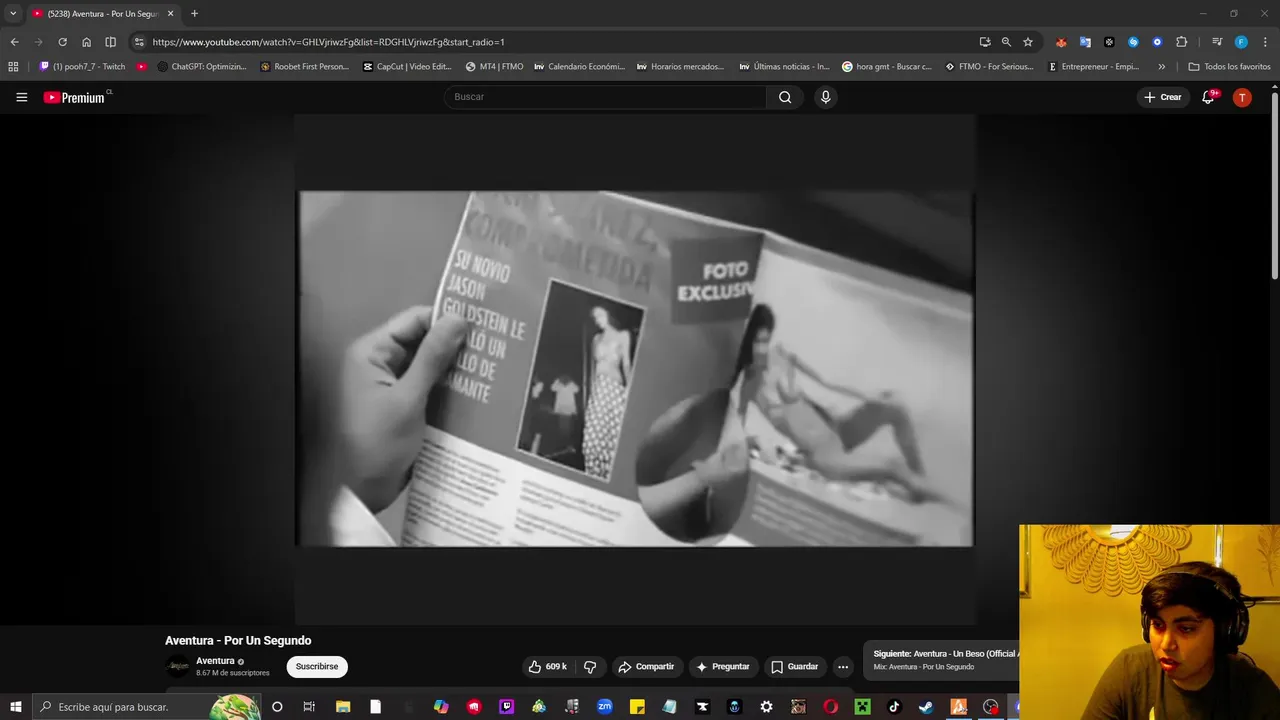Toggle the browser side panel icon
1280x720 pixels.
[110, 42]
